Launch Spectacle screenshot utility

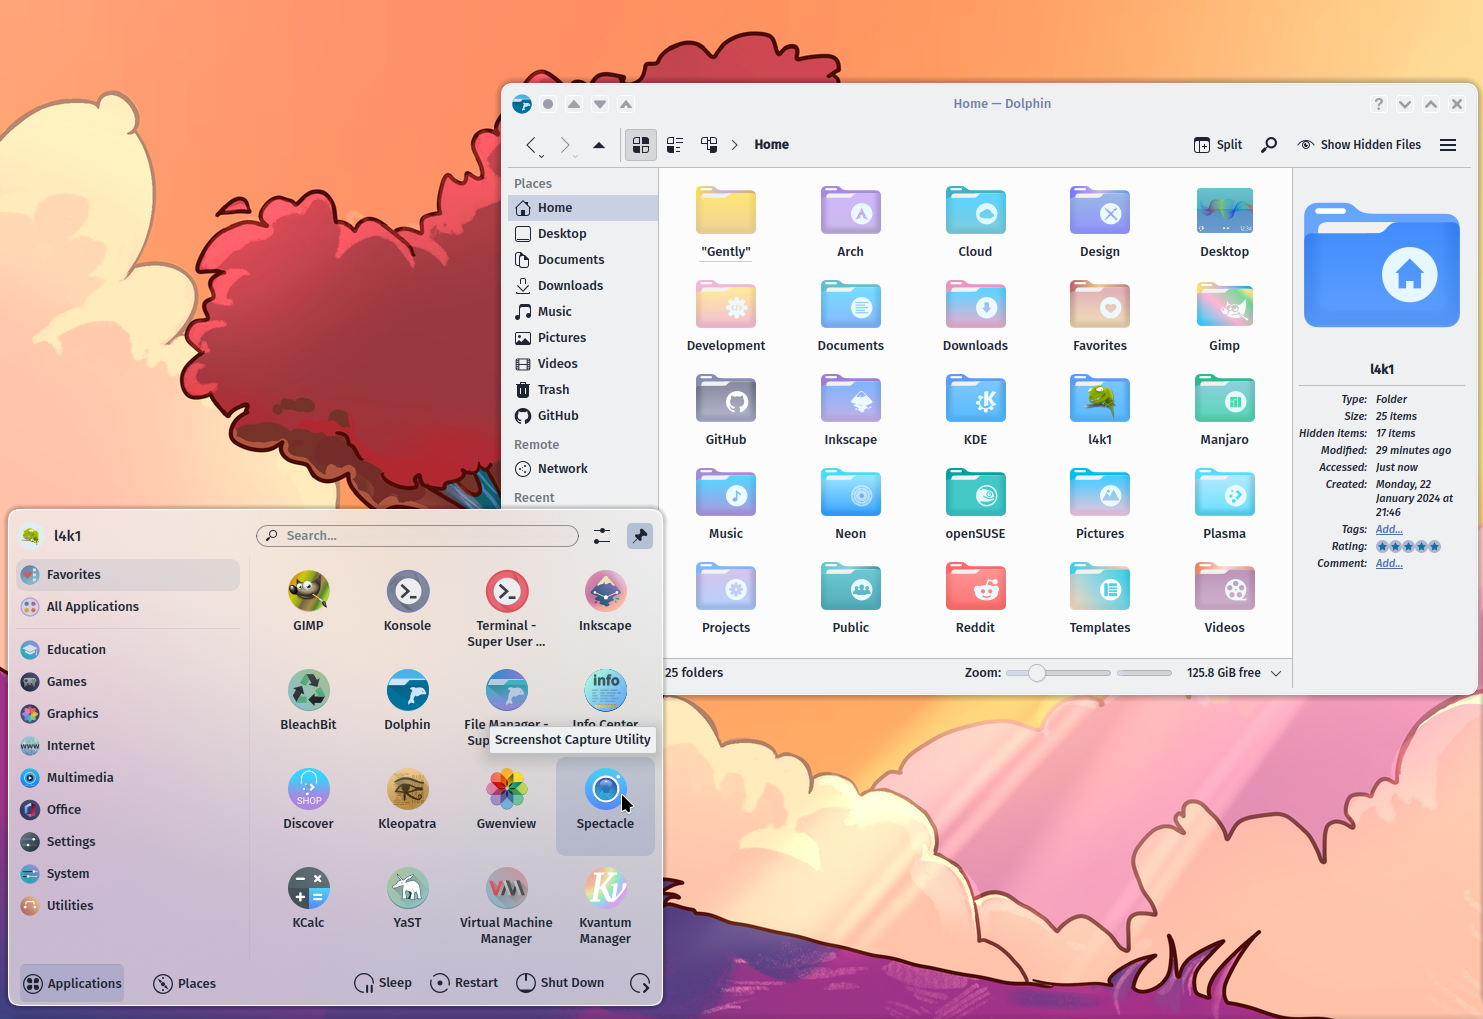(x=605, y=802)
